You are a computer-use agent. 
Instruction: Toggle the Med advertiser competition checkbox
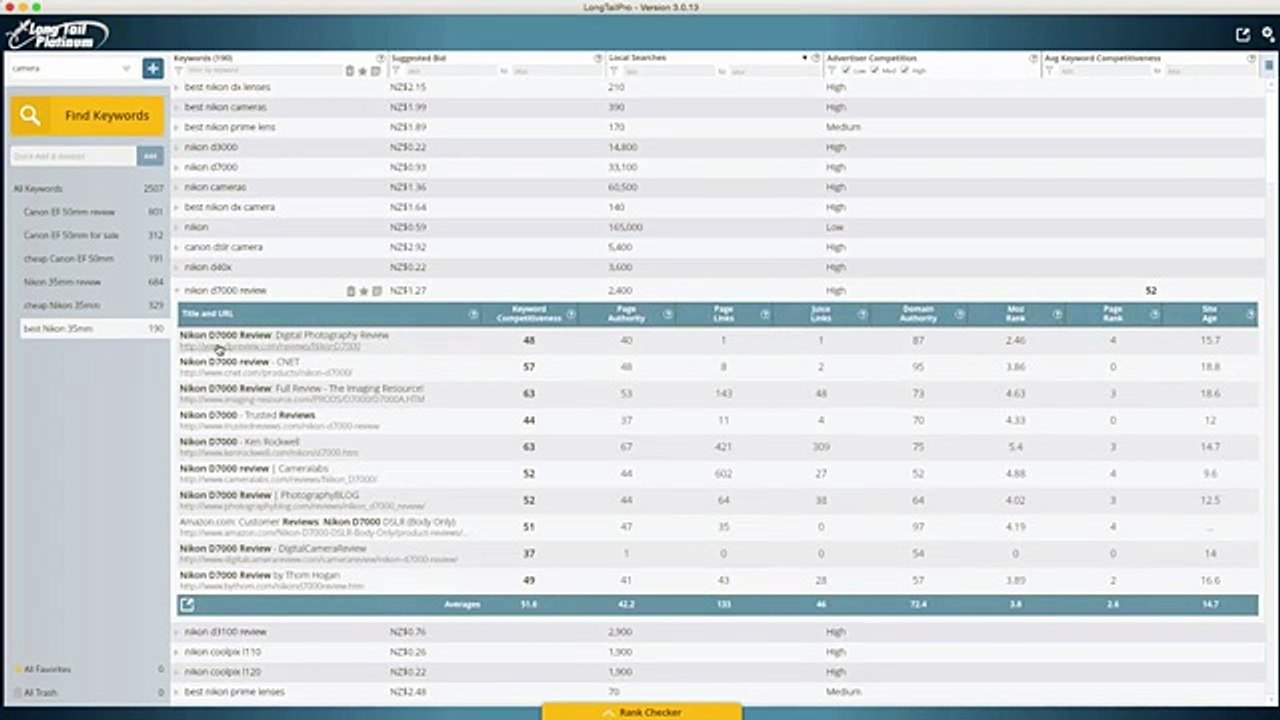[876, 71]
